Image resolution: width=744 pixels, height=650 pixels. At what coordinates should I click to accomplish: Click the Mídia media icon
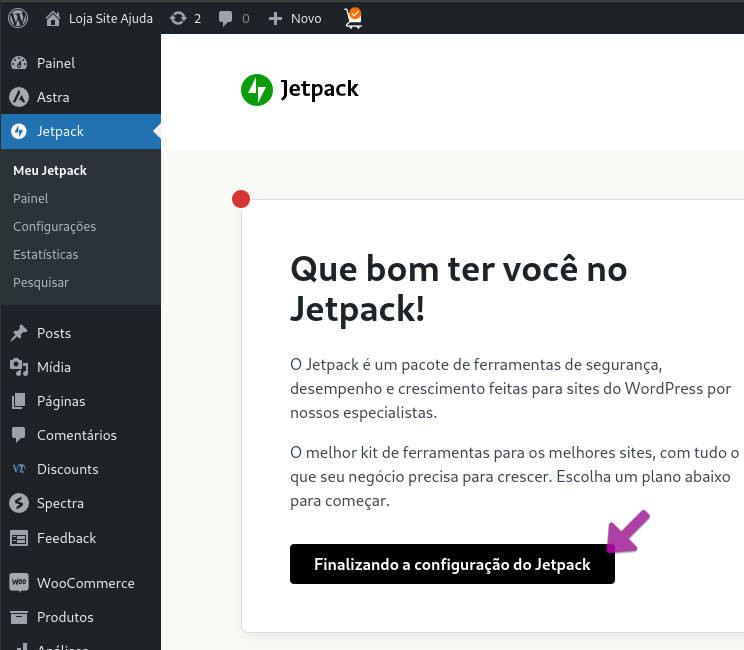(x=19, y=367)
